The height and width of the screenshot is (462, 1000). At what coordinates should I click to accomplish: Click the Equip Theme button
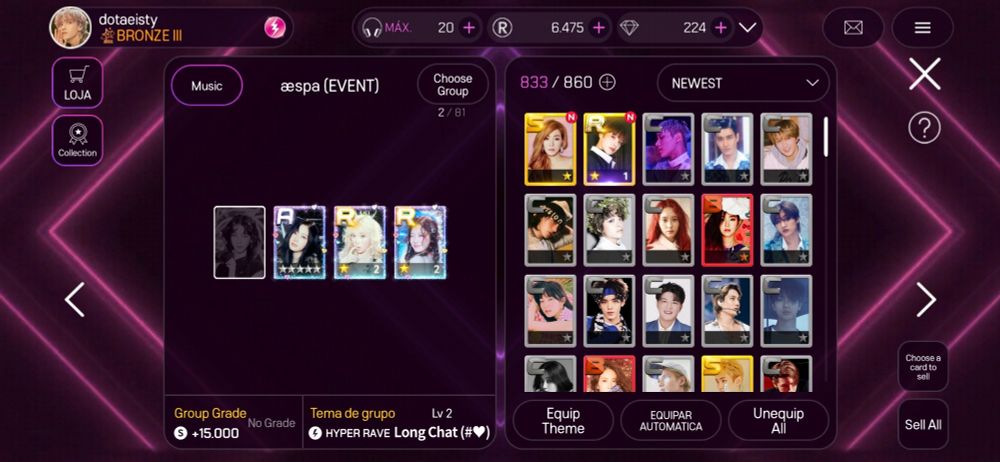(563, 421)
